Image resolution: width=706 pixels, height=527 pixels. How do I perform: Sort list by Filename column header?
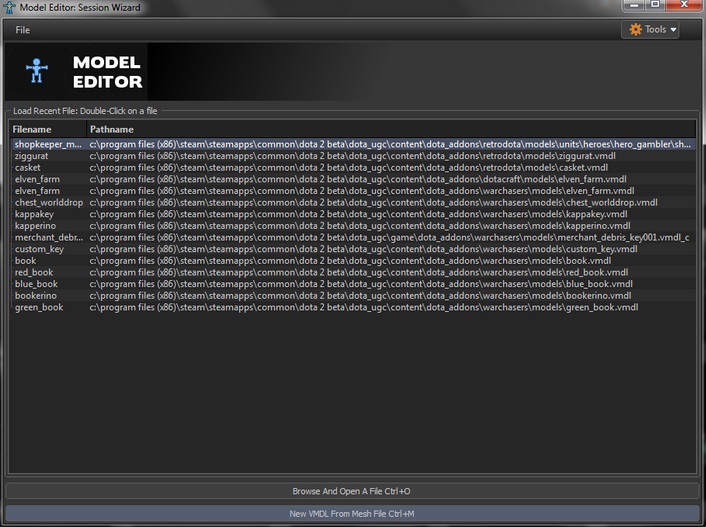tap(46, 129)
